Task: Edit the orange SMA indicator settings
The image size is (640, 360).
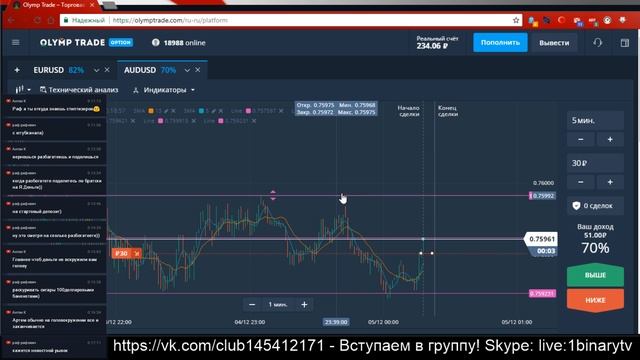Action: (166, 111)
